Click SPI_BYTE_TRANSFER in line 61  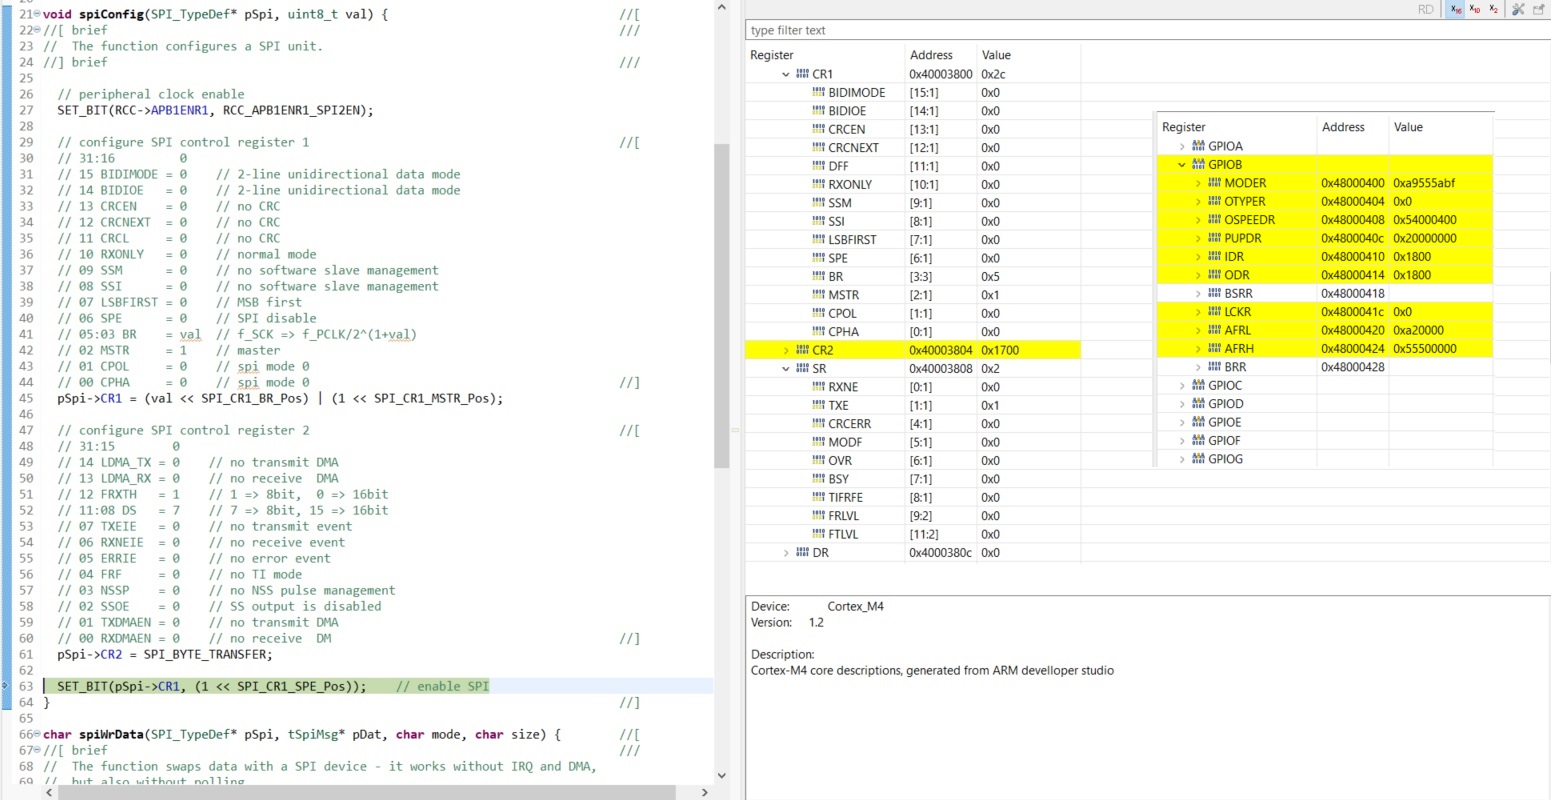pos(207,654)
